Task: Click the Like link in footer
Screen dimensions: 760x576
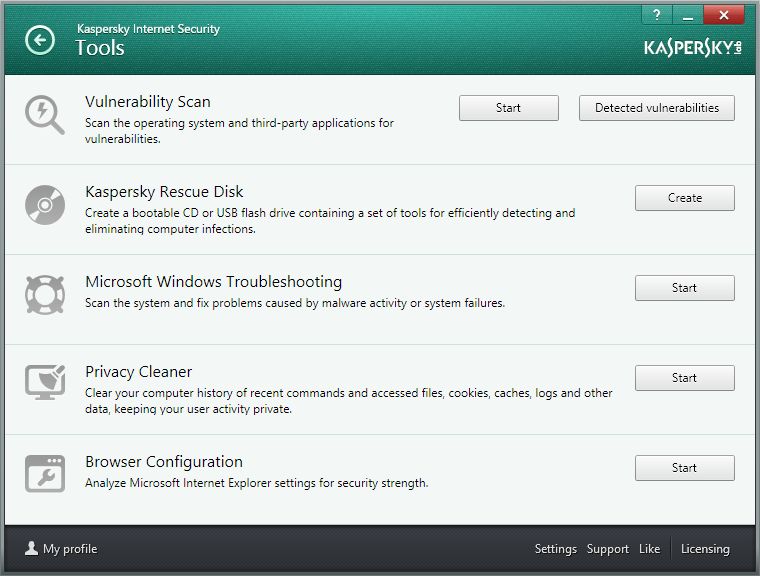Action: 649,549
